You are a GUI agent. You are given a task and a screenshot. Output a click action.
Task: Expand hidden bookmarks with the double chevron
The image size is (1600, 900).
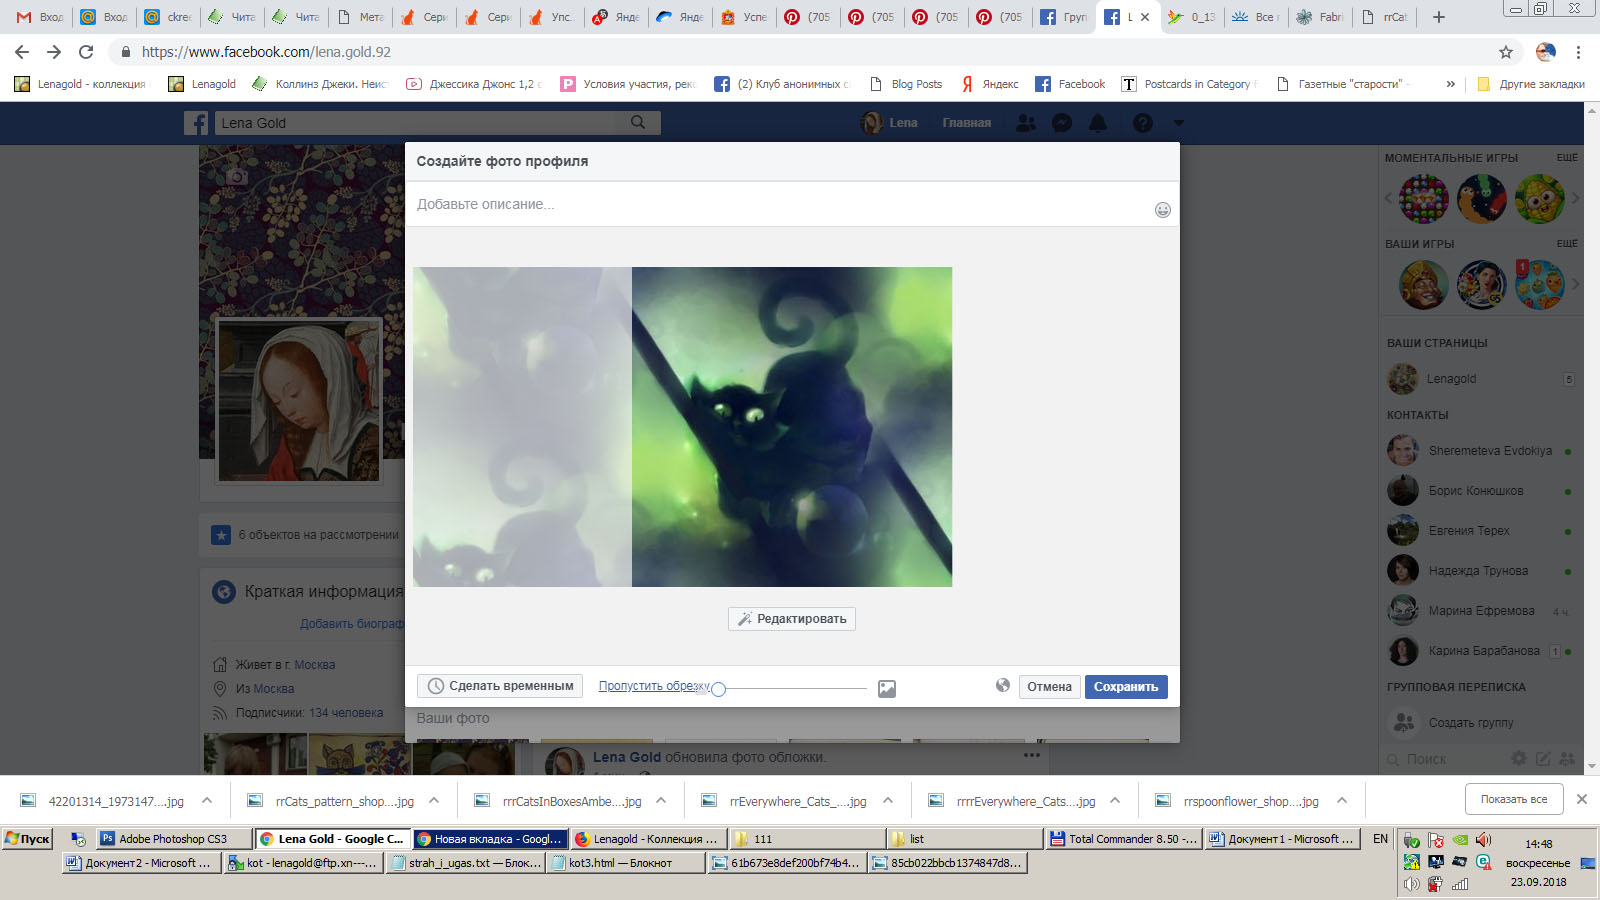(1450, 84)
